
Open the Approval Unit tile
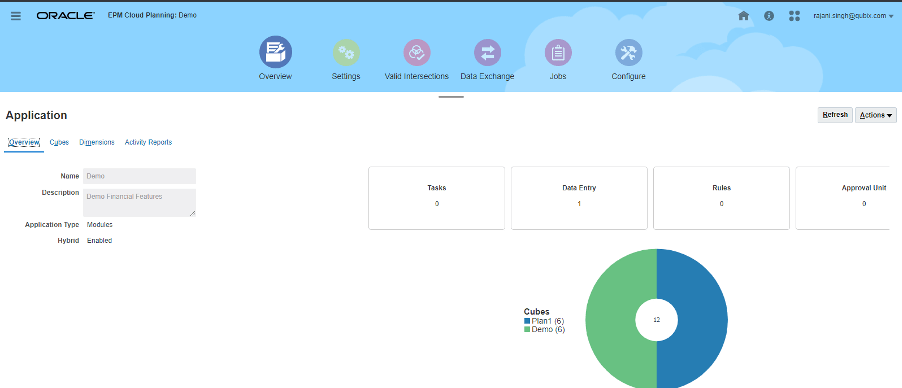point(843,198)
